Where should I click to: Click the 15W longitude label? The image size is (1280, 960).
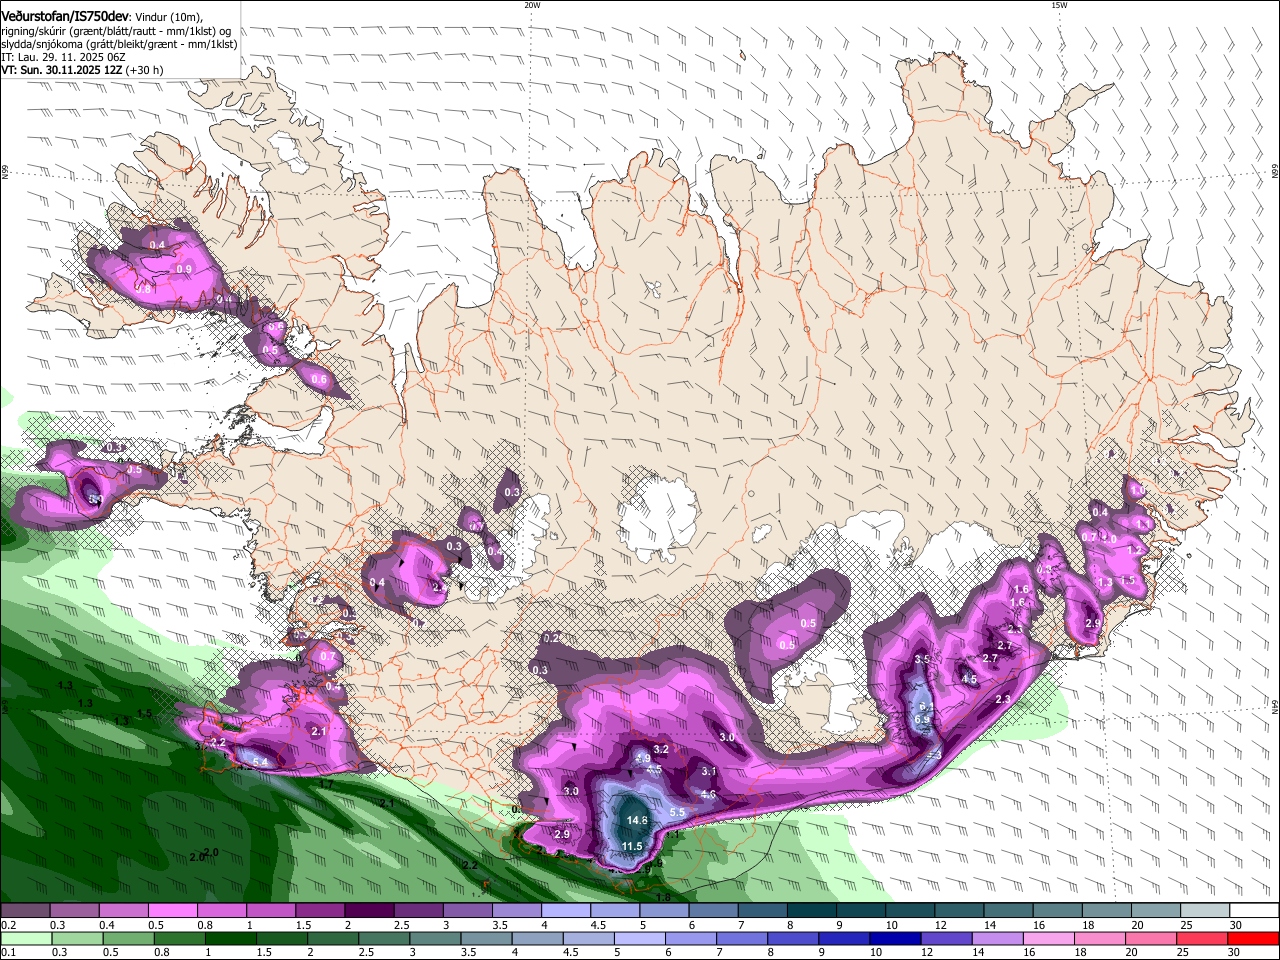1059,5
